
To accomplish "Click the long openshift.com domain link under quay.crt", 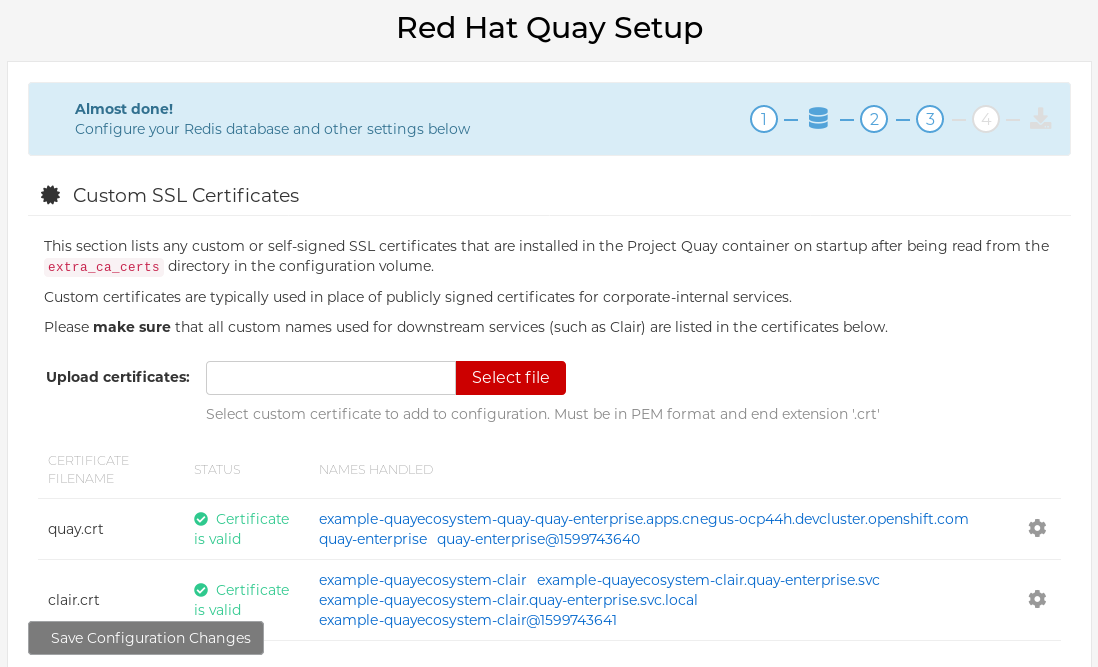I will (643, 518).
